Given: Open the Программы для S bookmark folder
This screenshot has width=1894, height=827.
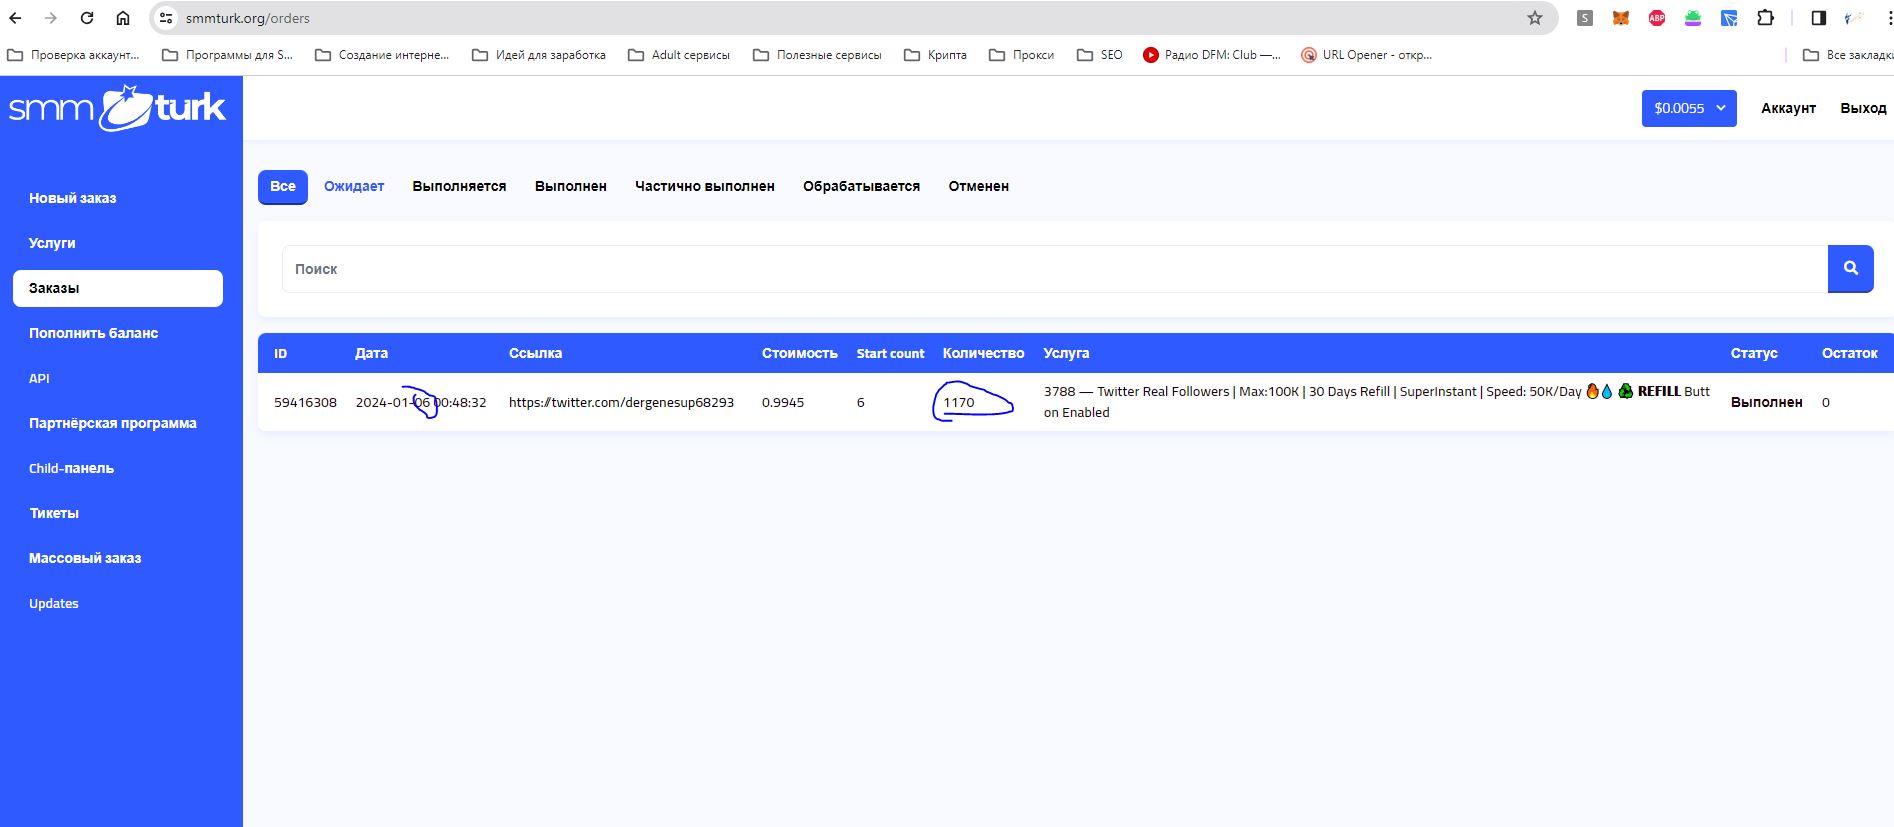Looking at the screenshot, I should (228, 55).
